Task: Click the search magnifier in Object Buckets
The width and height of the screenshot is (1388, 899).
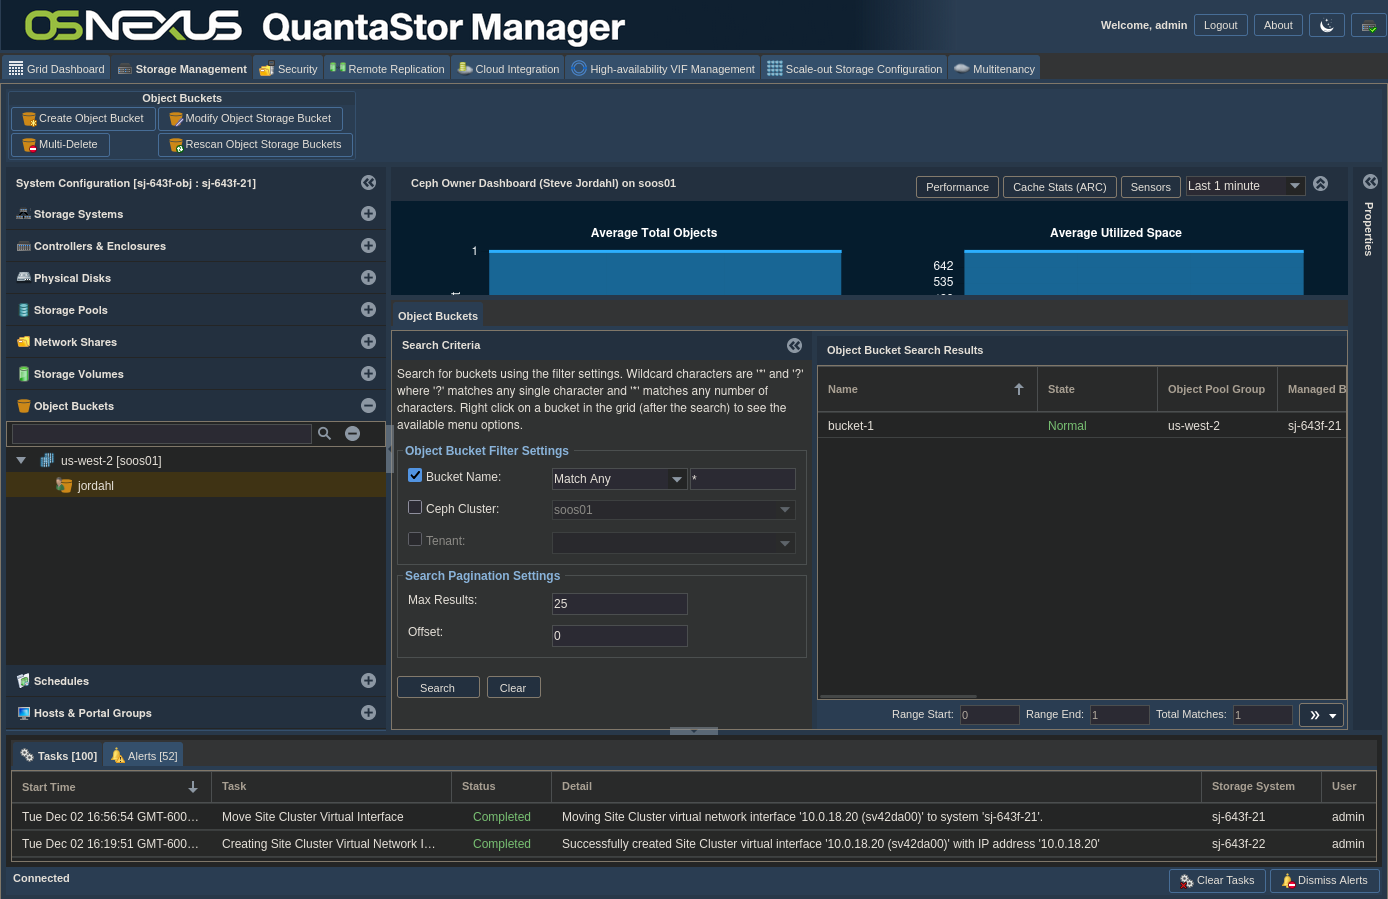Action: click(324, 433)
